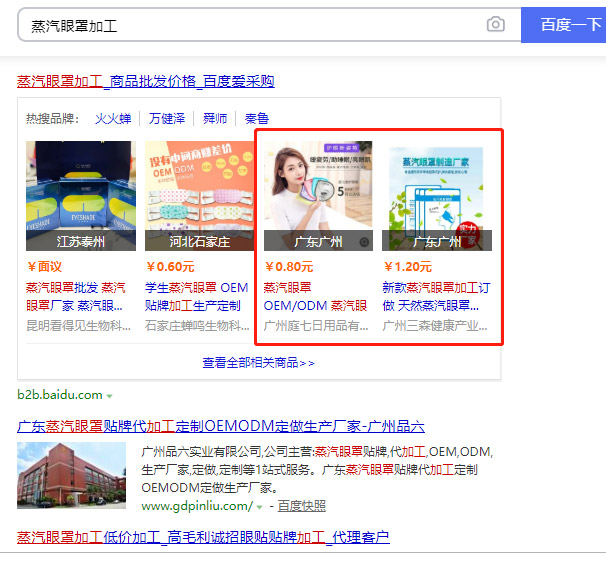Expand dropdown arrow next to www.gdpinliu.com
606x581 pixels.
259,507
